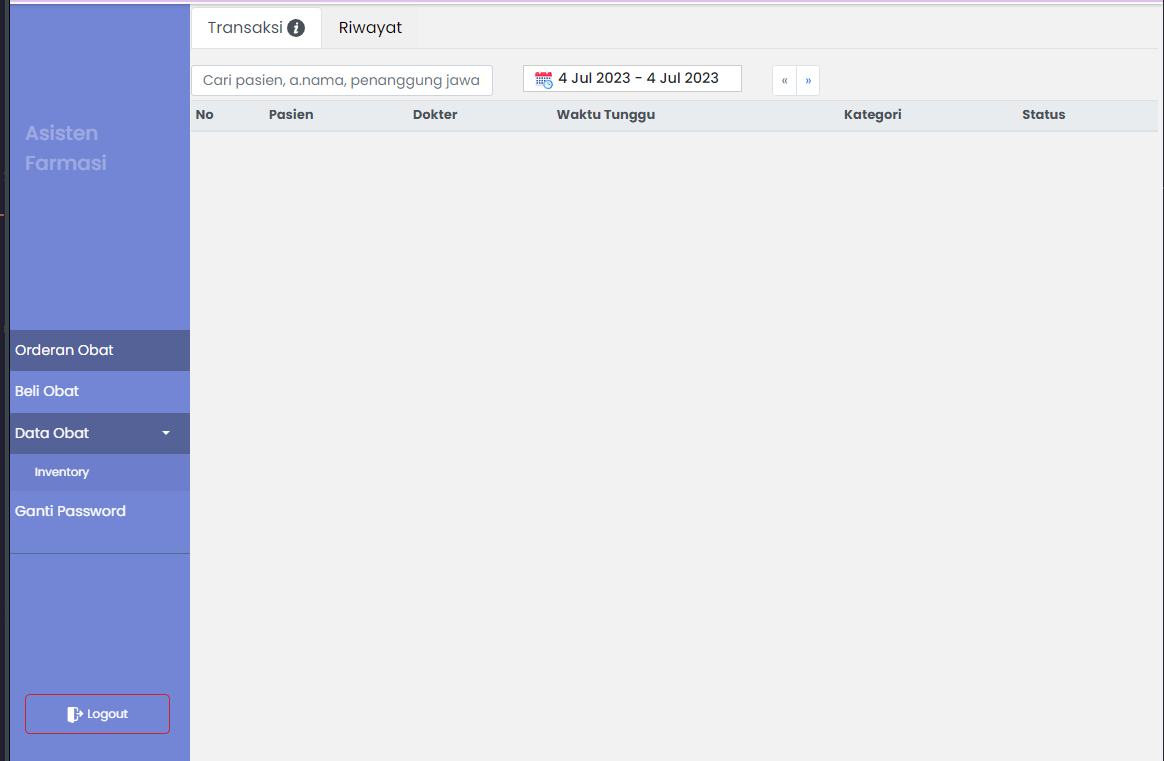The image size is (1164, 761).
Task: Select Beli Obat sidebar item
Action: tap(47, 391)
